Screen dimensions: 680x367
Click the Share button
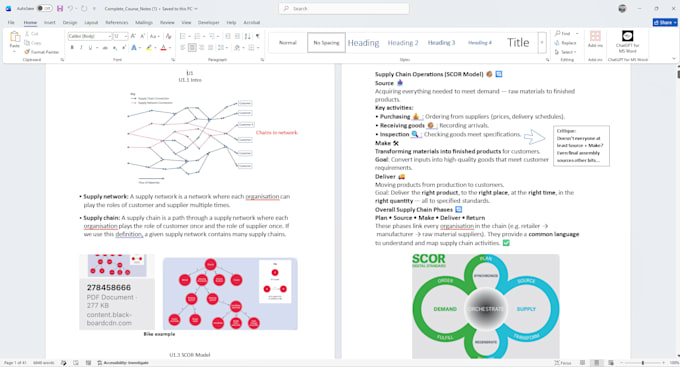point(665,22)
